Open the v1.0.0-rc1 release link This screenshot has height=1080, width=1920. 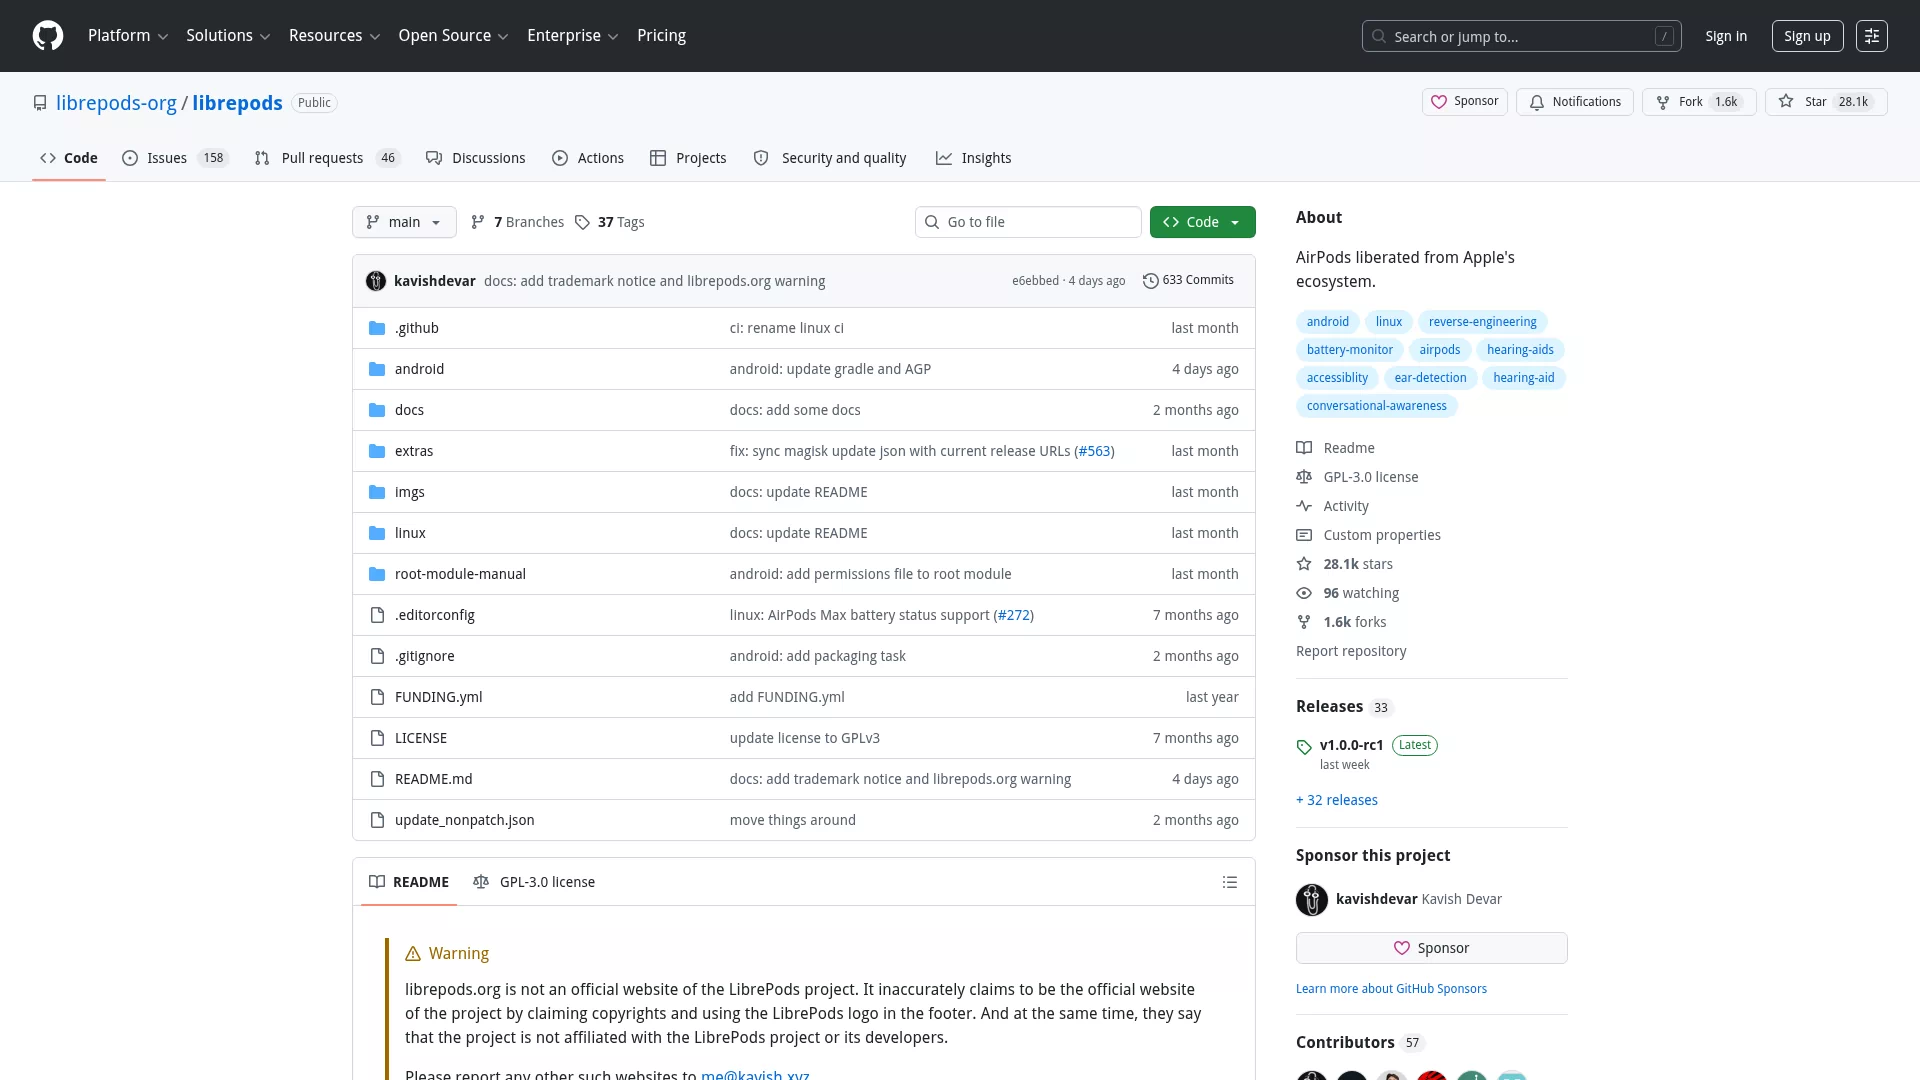(x=1351, y=745)
